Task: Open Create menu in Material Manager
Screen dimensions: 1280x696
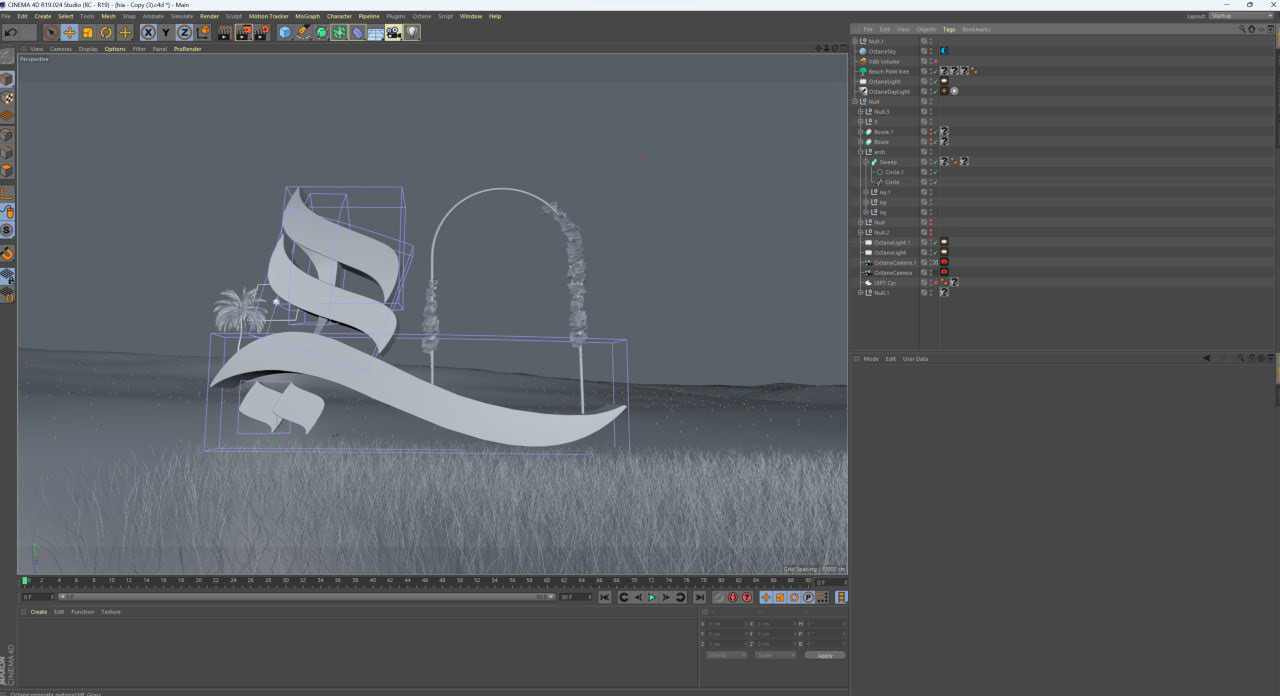Action: (38, 612)
